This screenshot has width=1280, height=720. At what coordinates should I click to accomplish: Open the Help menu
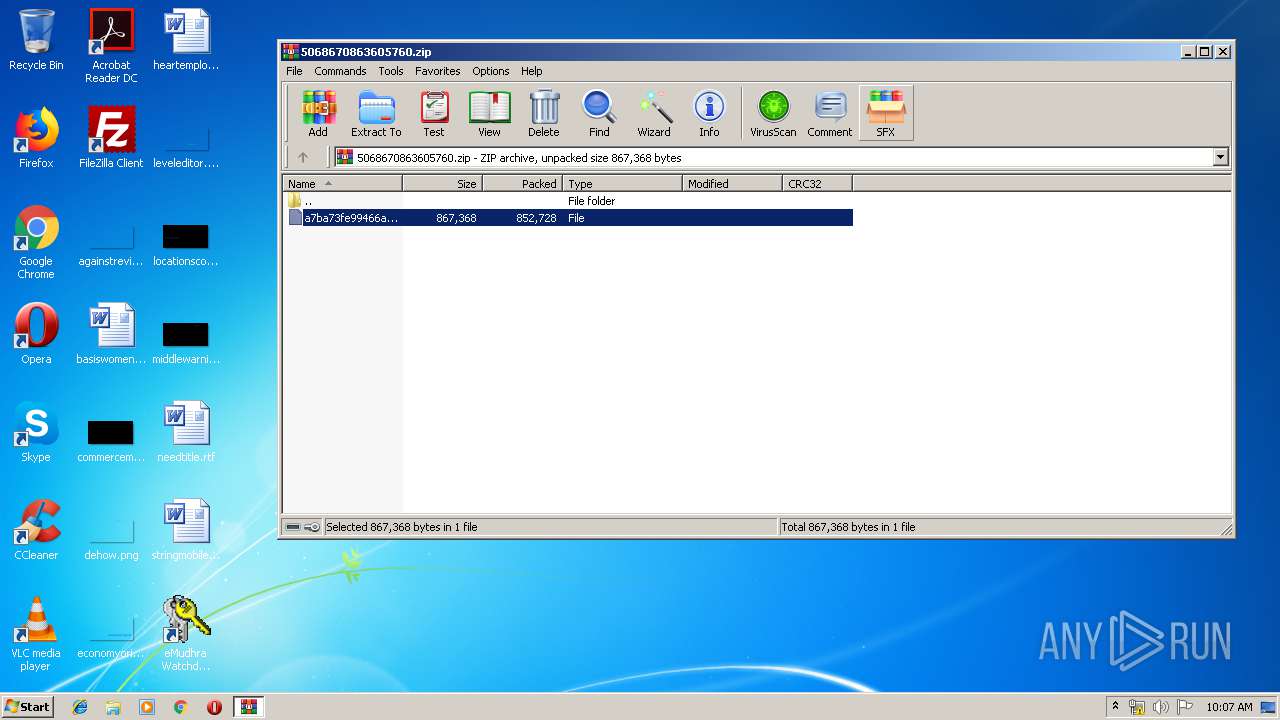tap(532, 71)
